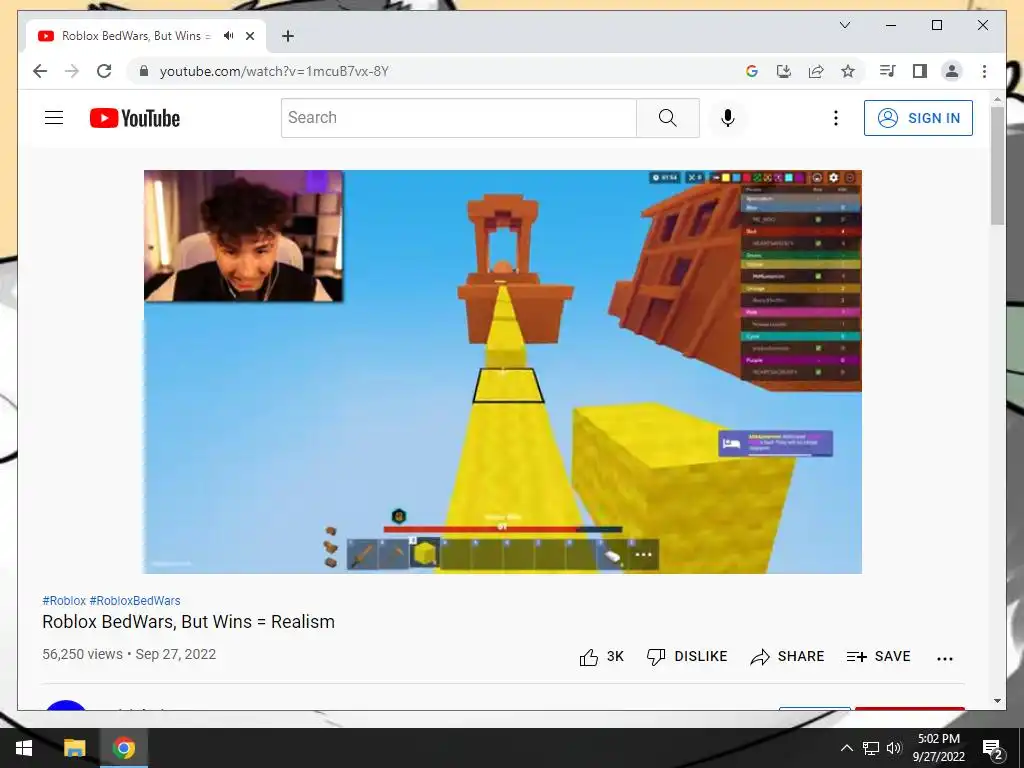Start voice search with the microphone
The width and height of the screenshot is (1024, 768).
728,118
